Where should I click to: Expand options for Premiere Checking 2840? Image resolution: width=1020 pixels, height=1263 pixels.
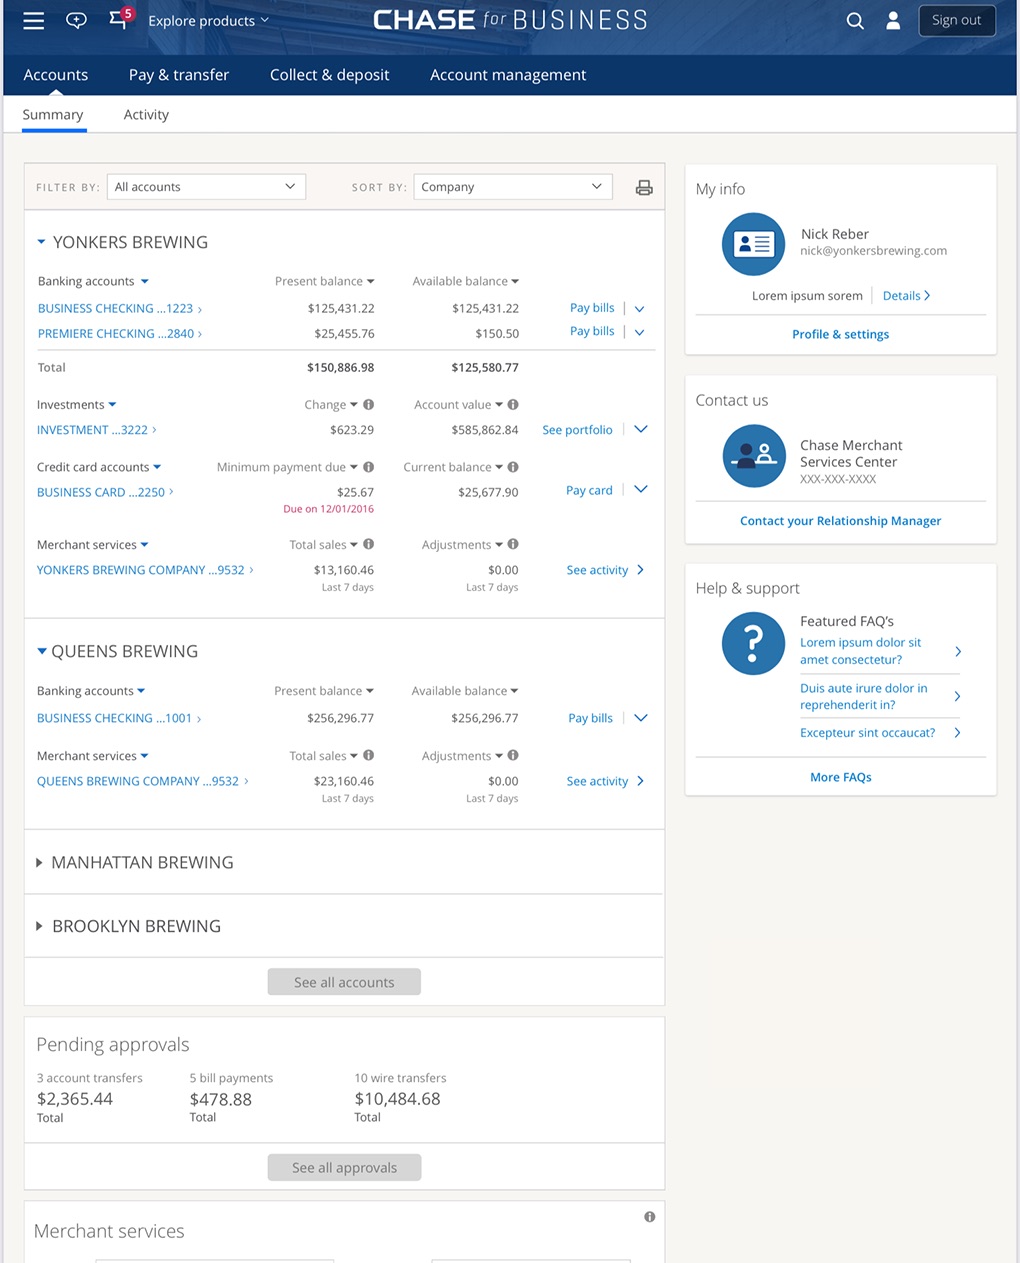[640, 332]
